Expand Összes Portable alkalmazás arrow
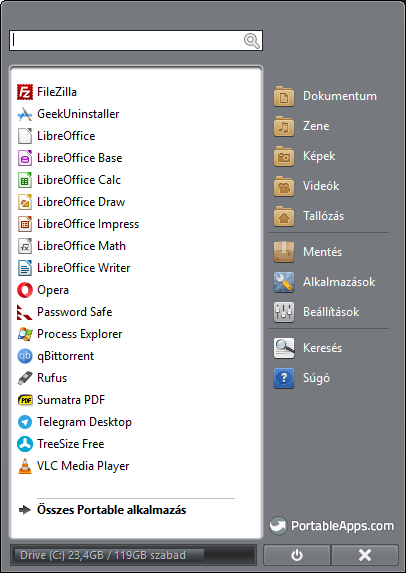The height and width of the screenshot is (573, 406). (x=24, y=510)
